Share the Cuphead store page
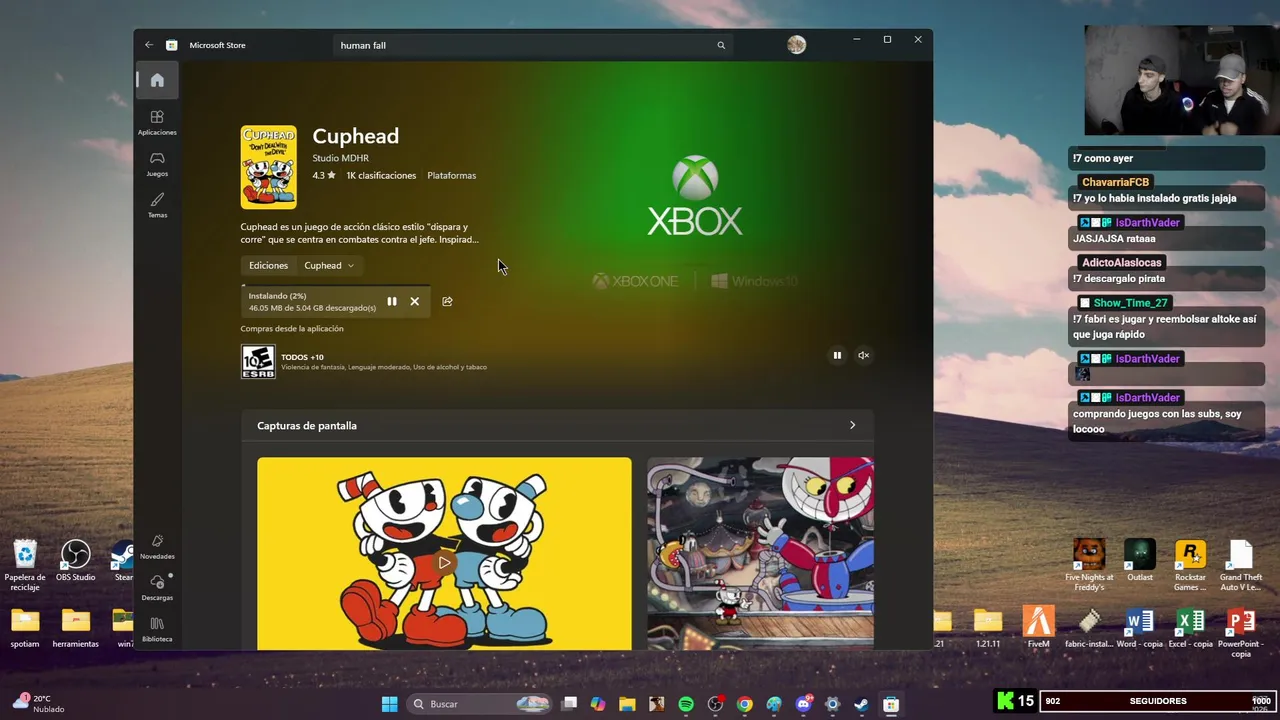The height and width of the screenshot is (720, 1280). tap(447, 301)
